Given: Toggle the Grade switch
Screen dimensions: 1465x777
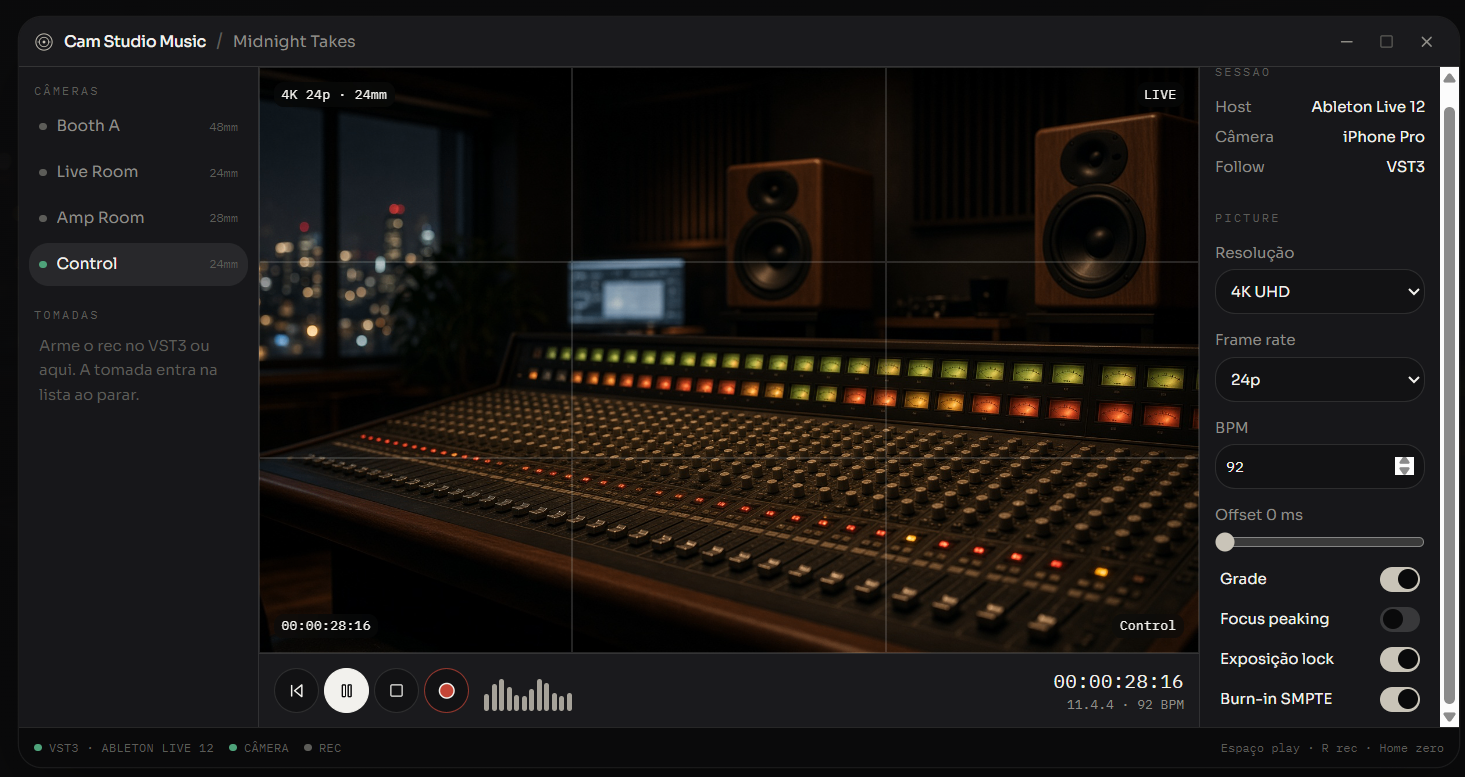Looking at the screenshot, I should tap(1399, 579).
